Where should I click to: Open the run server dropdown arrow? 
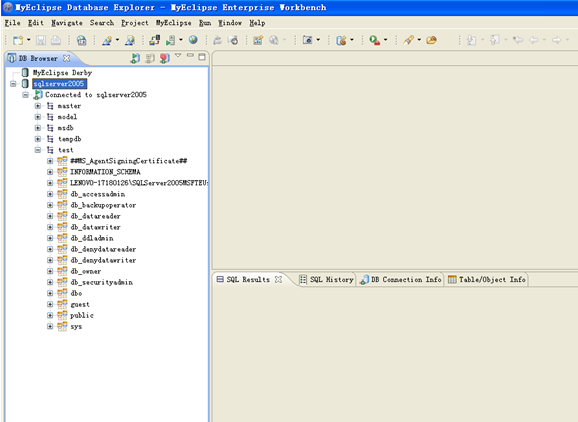tap(181, 40)
